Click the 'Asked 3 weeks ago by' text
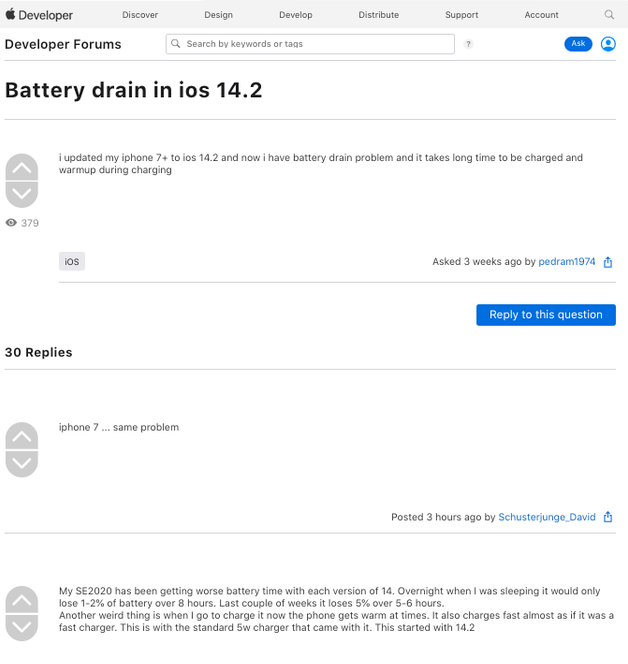The width and height of the screenshot is (628, 664). (484, 262)
